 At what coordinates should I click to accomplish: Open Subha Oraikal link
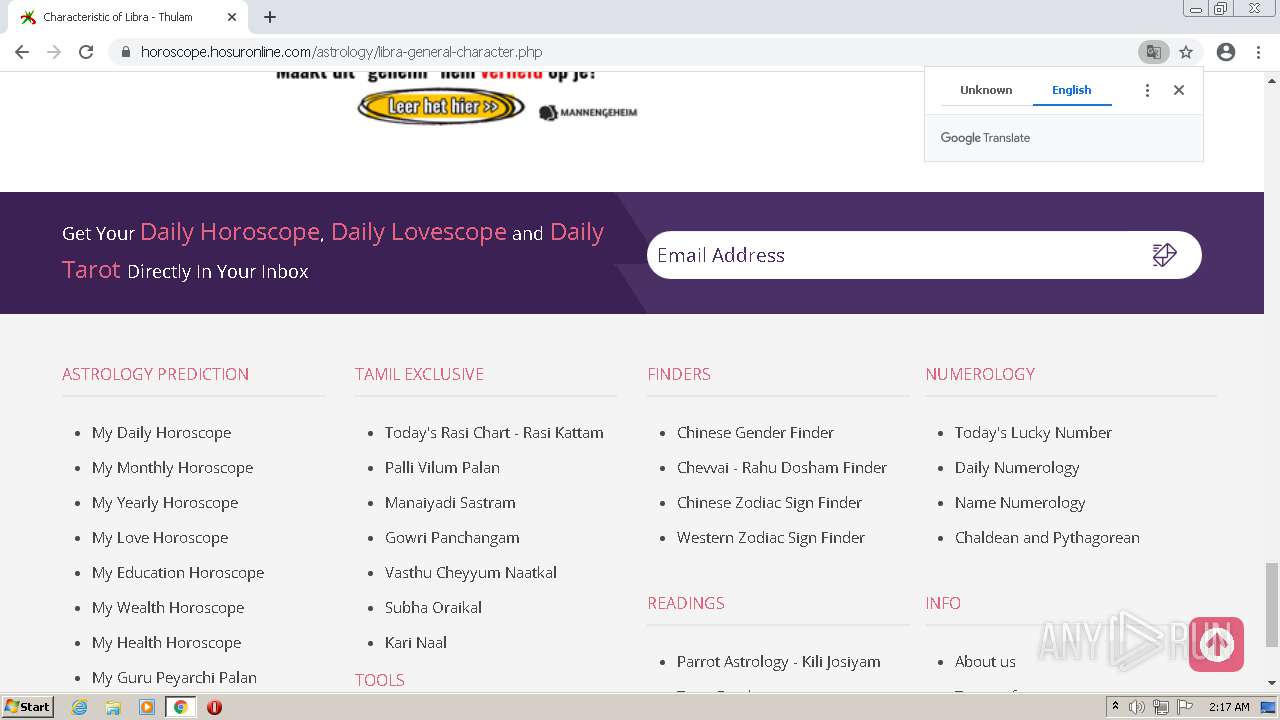433,608
